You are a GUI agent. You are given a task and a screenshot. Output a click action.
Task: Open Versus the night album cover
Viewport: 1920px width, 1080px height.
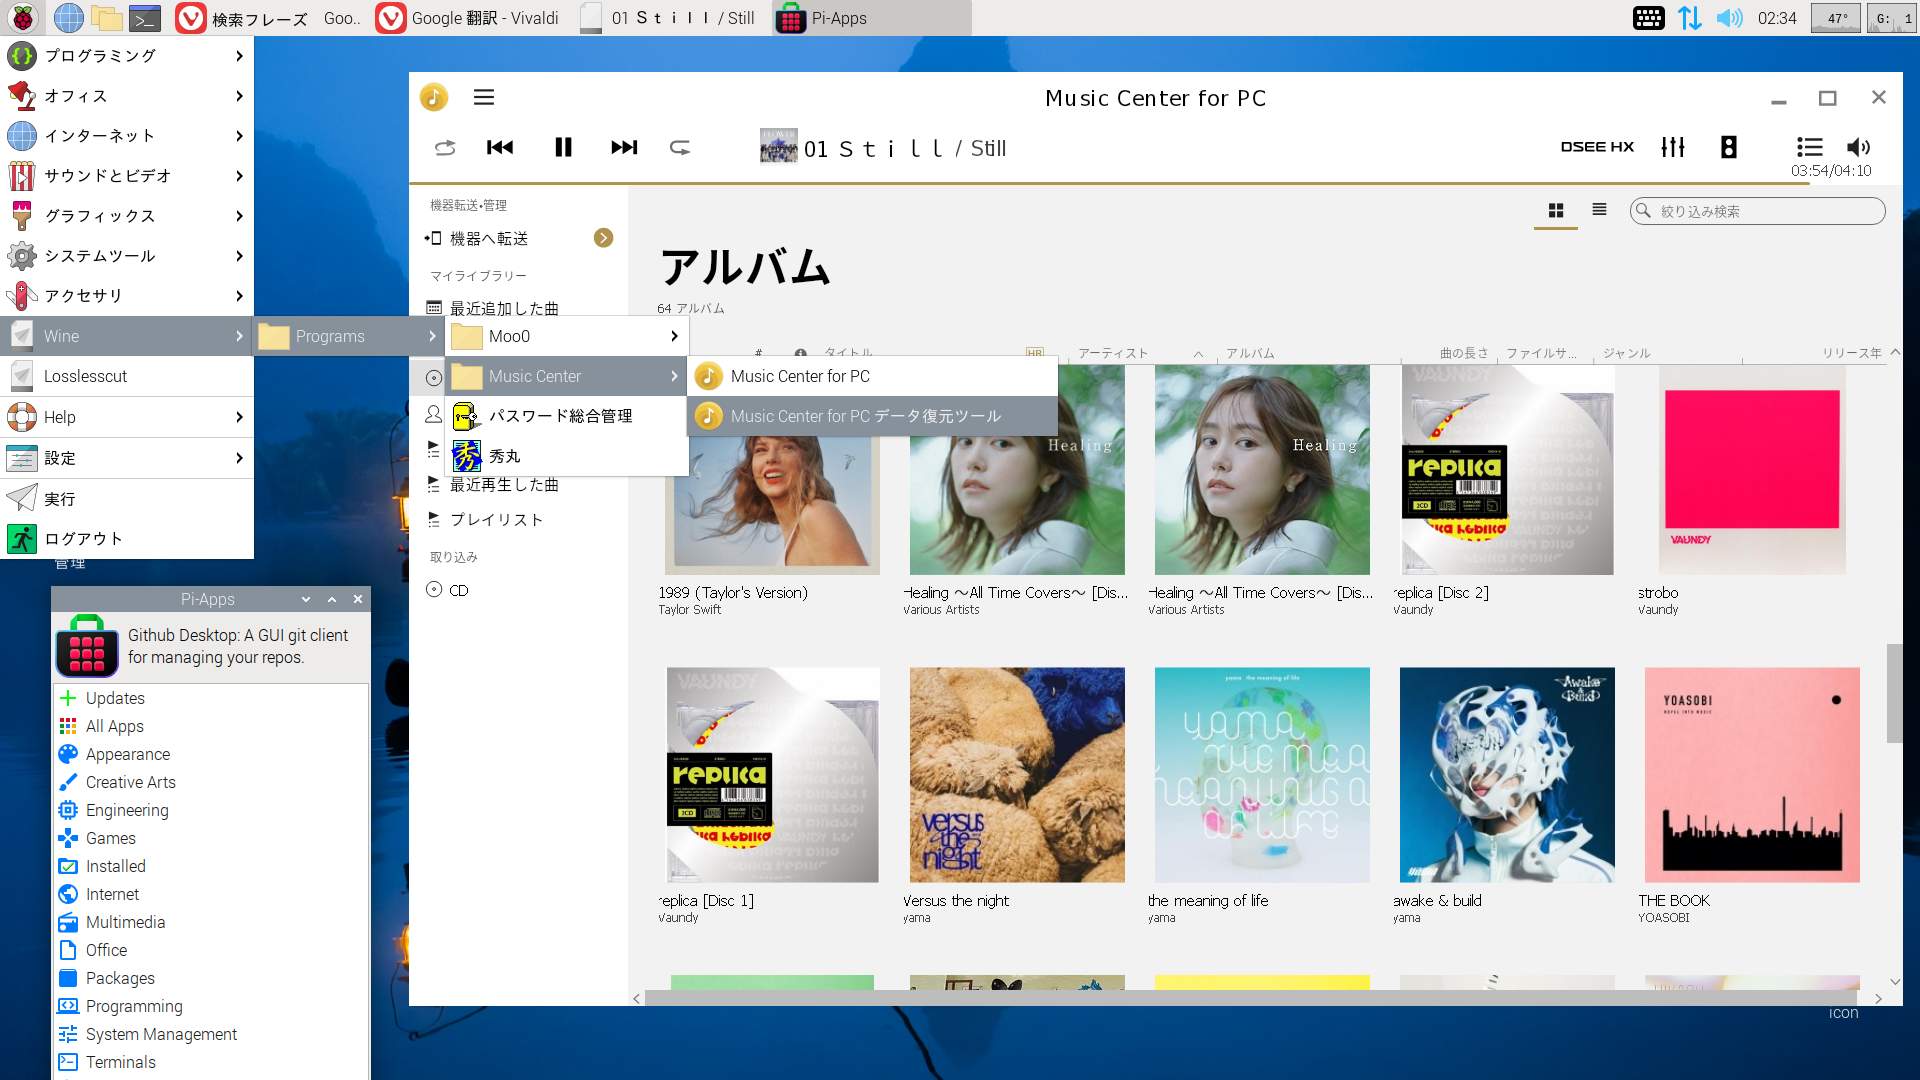[1017, 775]
